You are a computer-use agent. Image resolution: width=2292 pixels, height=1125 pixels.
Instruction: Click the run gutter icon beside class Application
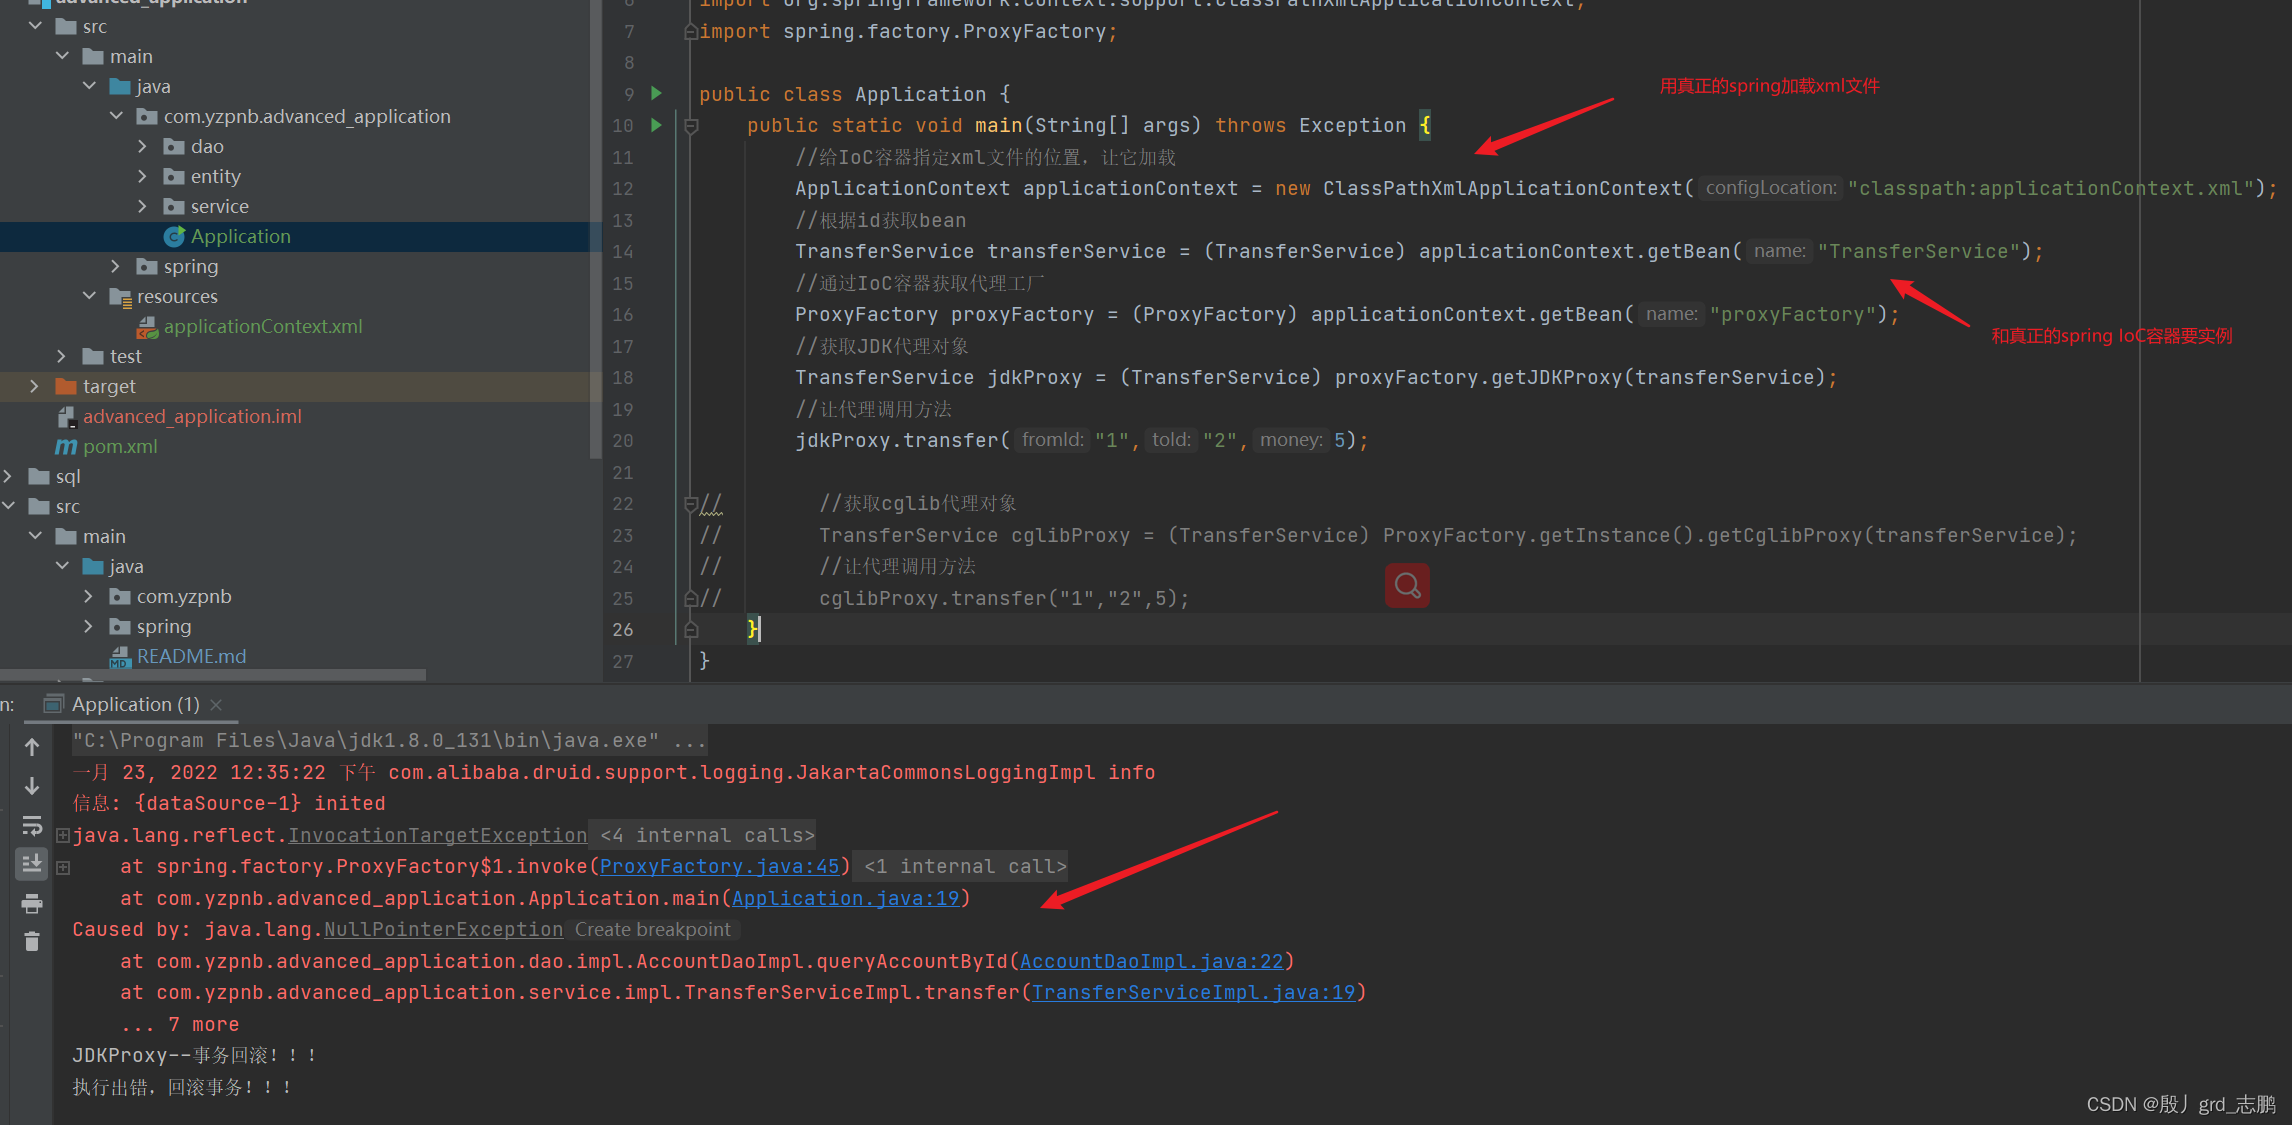[656, 94]
